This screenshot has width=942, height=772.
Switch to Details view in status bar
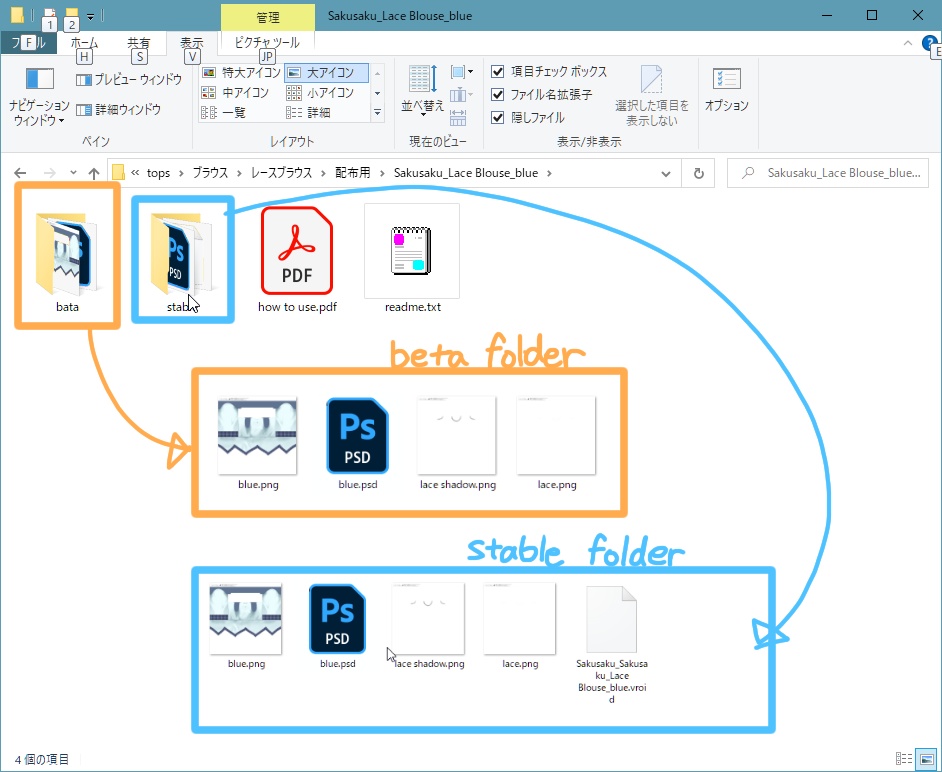904,759
